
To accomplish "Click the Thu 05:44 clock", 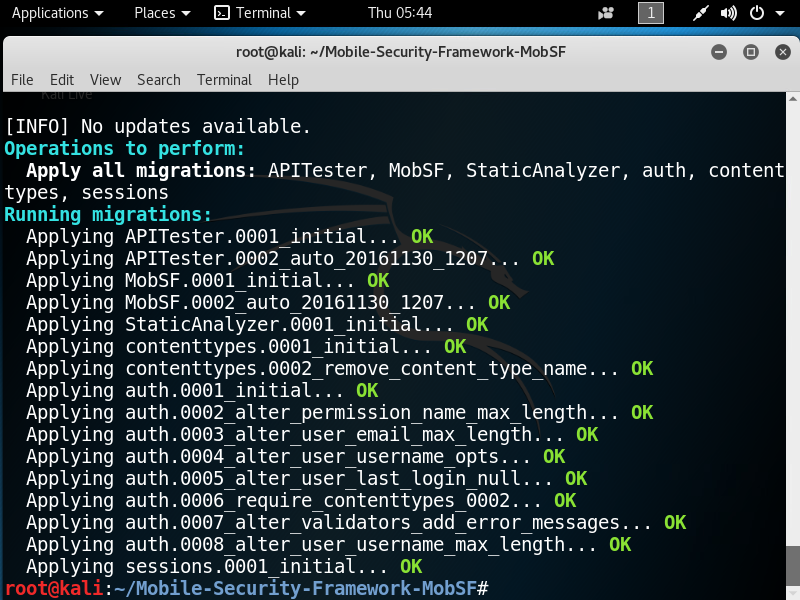I will pyautogui.click(x=400, y=13).
